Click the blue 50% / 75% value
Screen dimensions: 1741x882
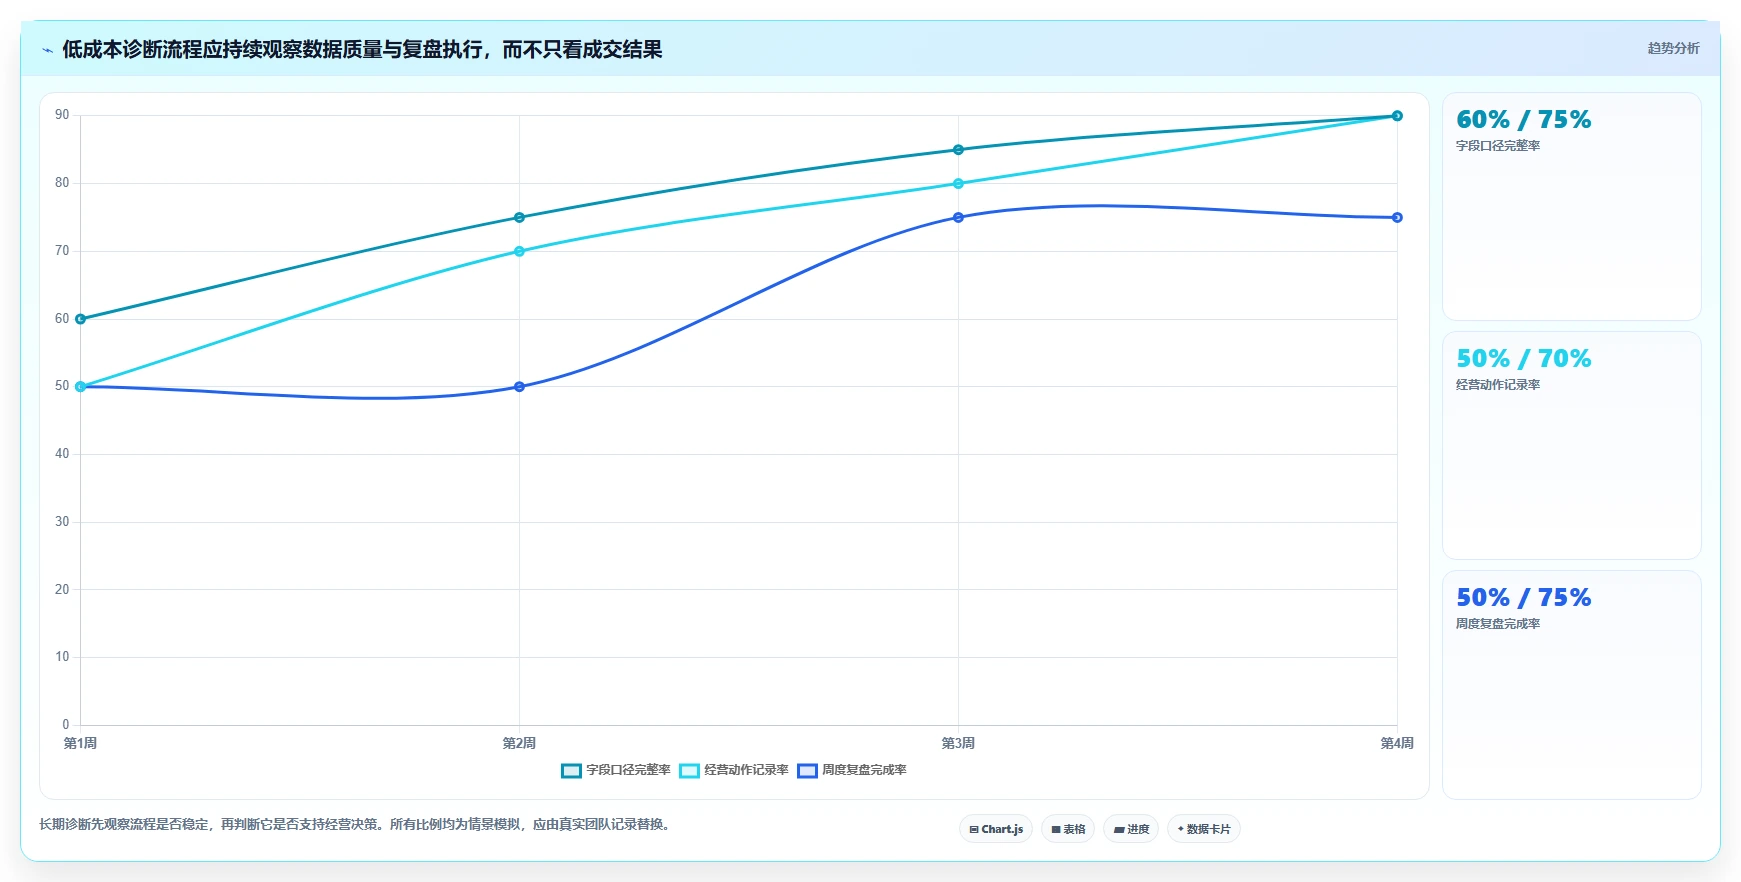pyautogui.click(x=1524, y=598)
